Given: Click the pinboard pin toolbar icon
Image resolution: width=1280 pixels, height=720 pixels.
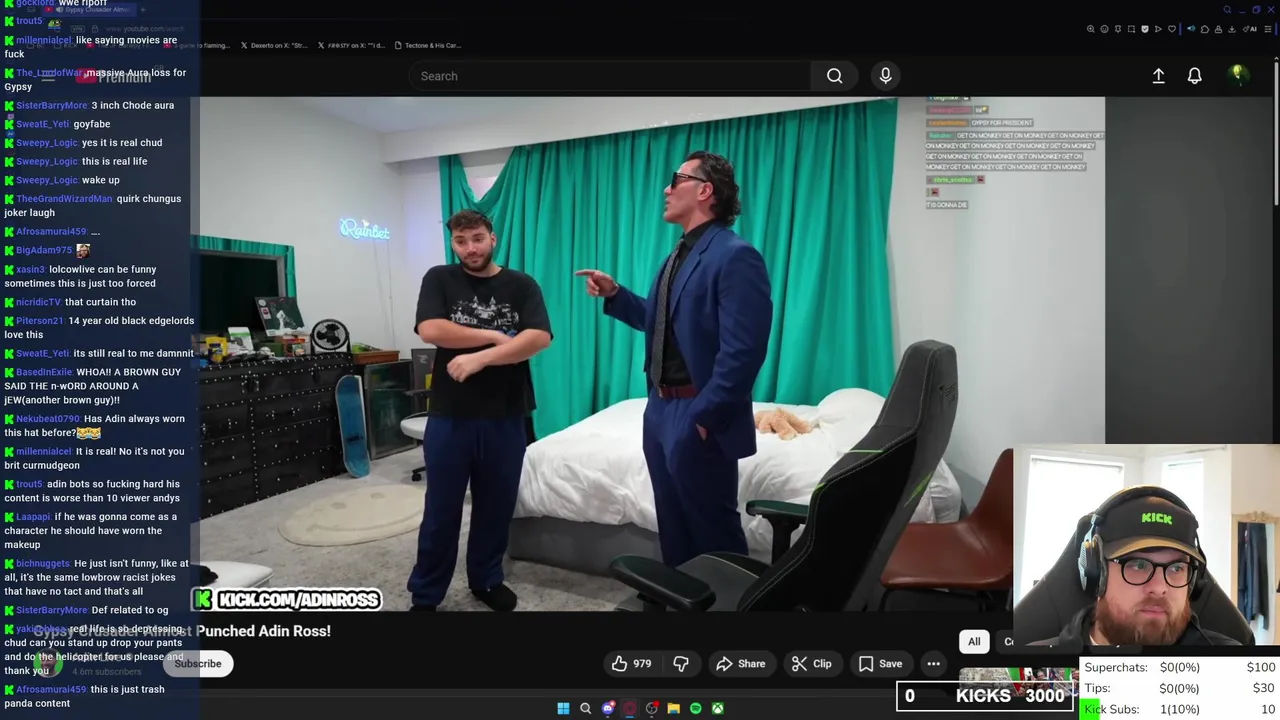Looking at the screenshot, I should pyautogui.click(x=1118, y=29).
